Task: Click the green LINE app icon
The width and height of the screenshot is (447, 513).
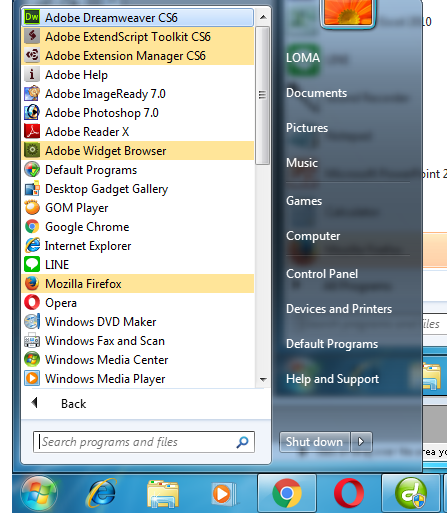Action: point(32,264)
